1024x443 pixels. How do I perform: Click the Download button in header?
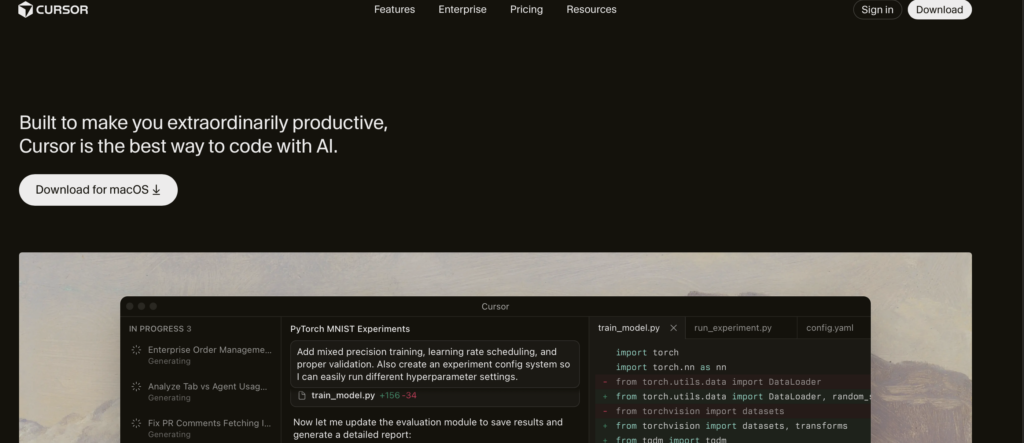tap(939, 10)
